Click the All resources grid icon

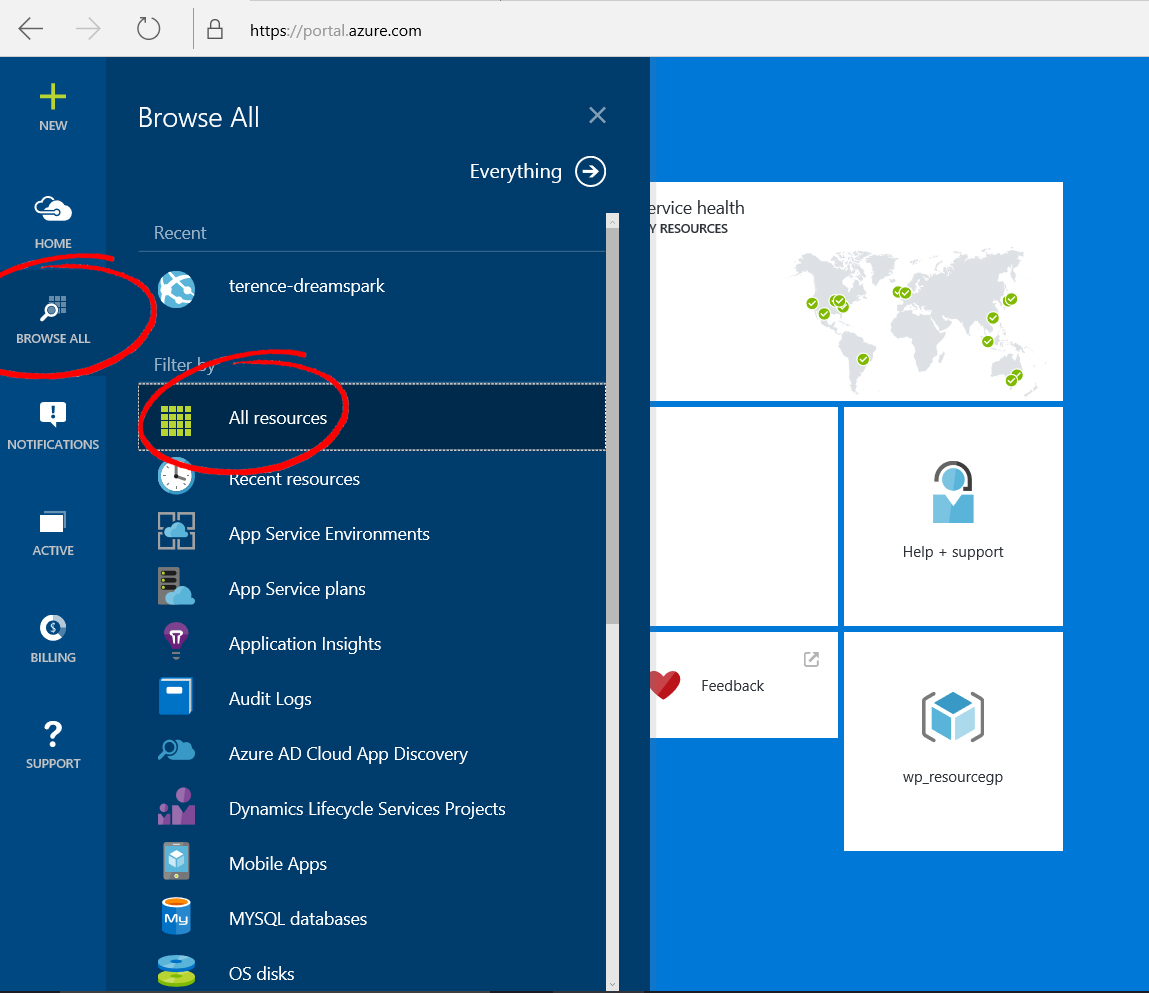[x=176, y=421]
